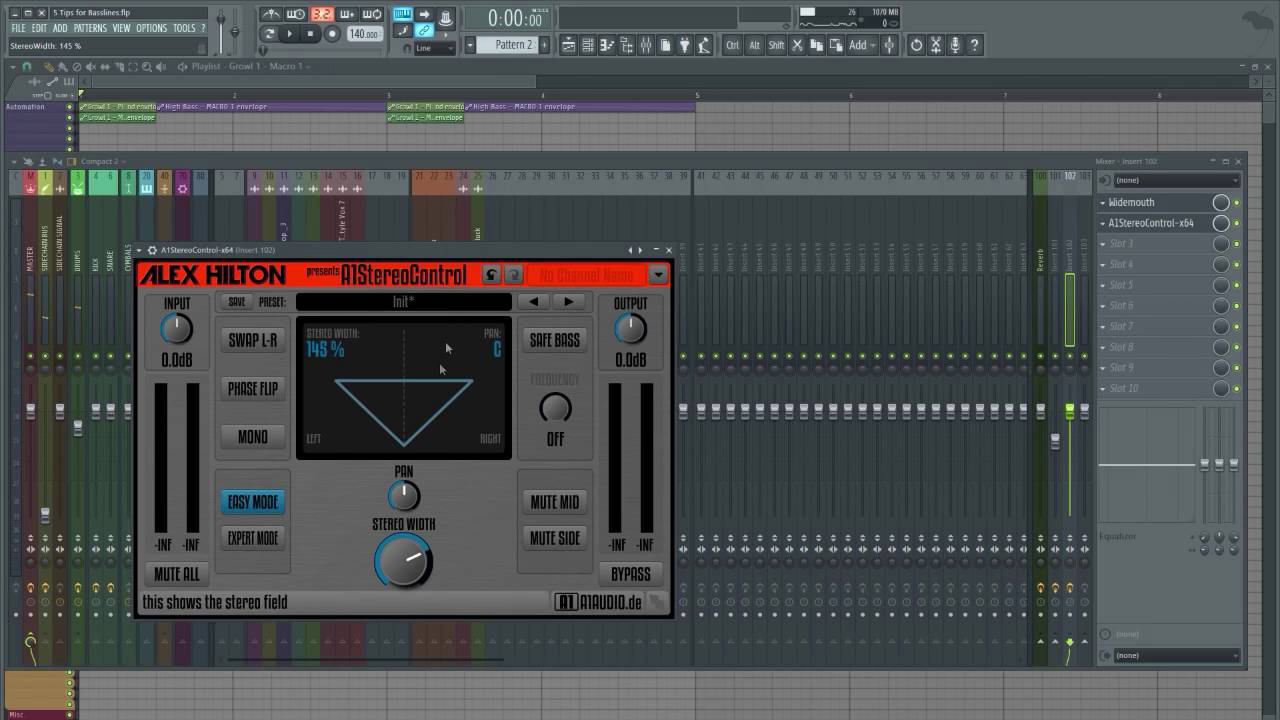Viewport: 1280px width, 720px height.
Task: Click the FREQUENCY knob
Action: [x=555, y=407]
